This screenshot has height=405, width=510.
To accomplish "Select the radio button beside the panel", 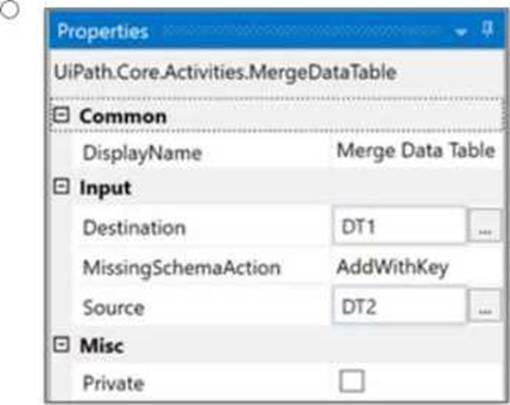I will [x=9, y=10].
